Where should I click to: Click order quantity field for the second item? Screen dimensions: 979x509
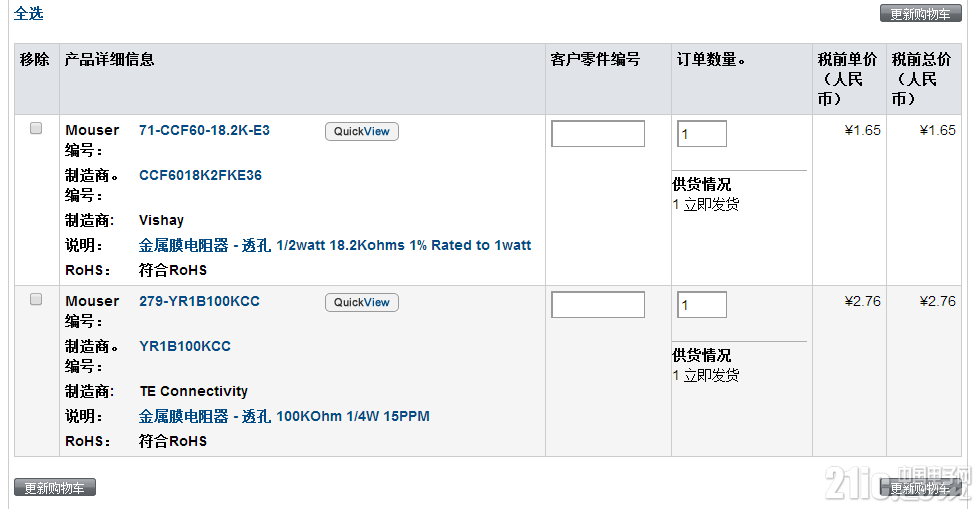(702, 305)
